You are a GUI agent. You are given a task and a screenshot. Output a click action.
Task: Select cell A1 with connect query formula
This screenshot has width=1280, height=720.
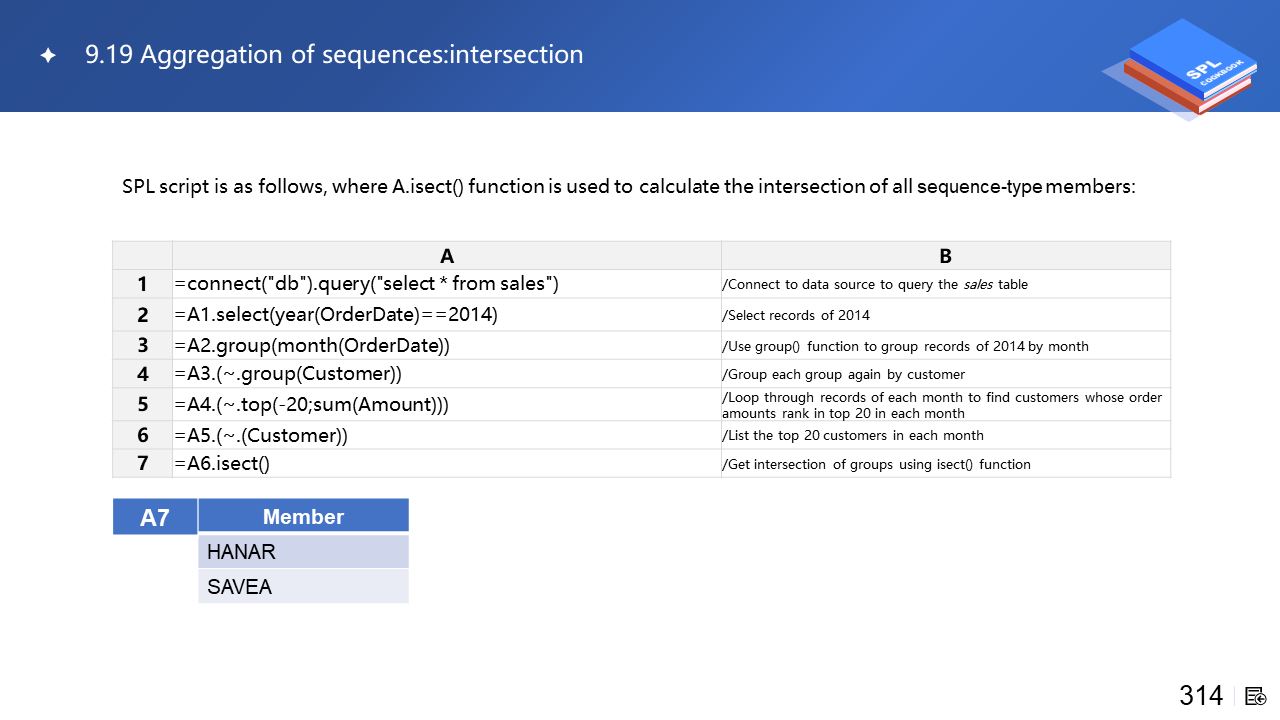[x=446, y=284]
